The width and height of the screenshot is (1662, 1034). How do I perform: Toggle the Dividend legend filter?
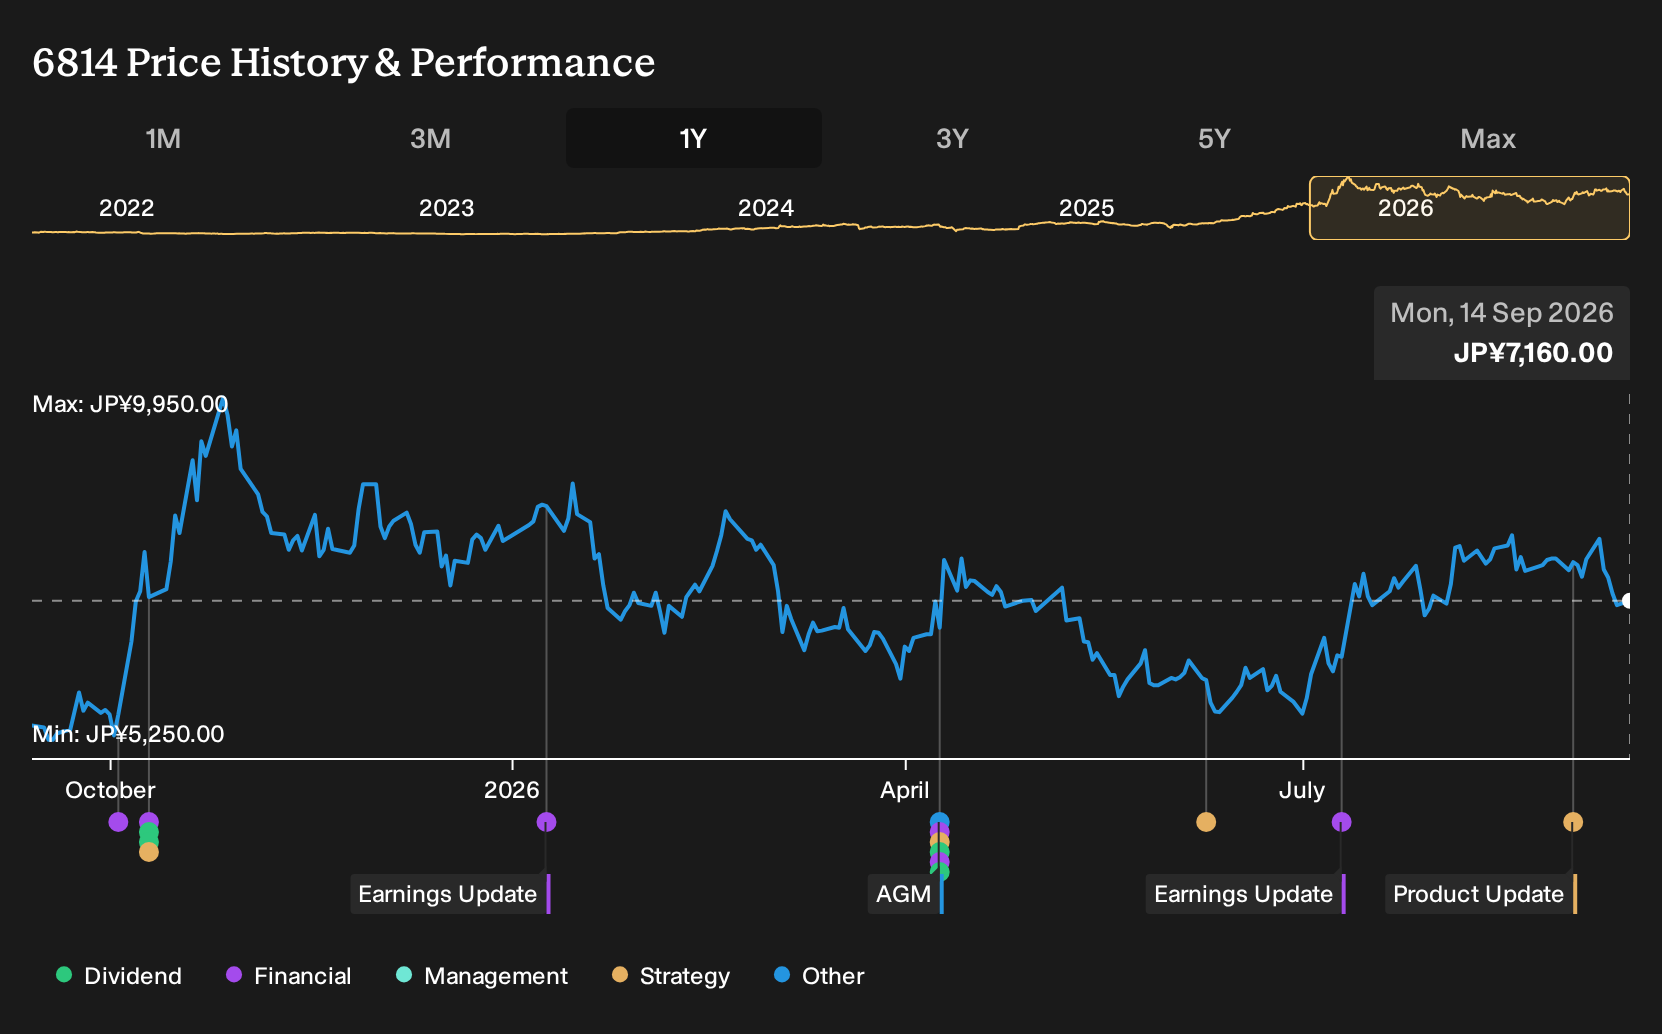(x=119, y=976)
